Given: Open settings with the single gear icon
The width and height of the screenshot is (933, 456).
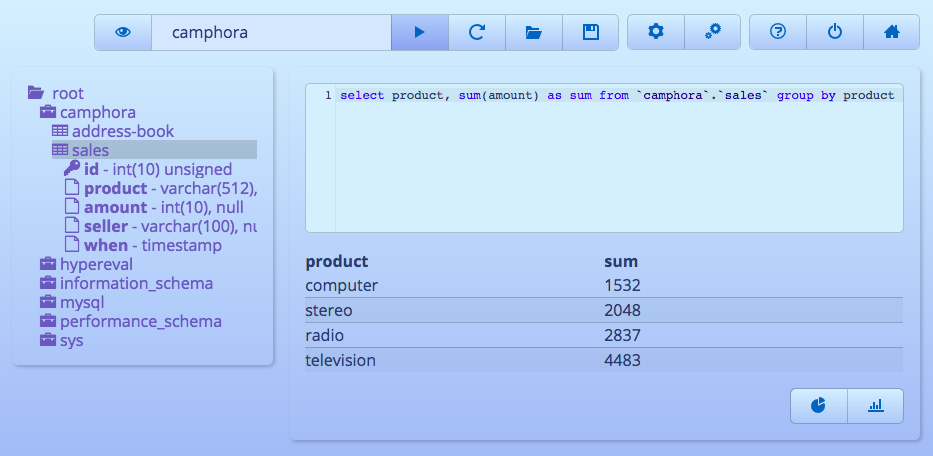Looking at the screenshot, I should pyautogui.click(x=656, y=32).
